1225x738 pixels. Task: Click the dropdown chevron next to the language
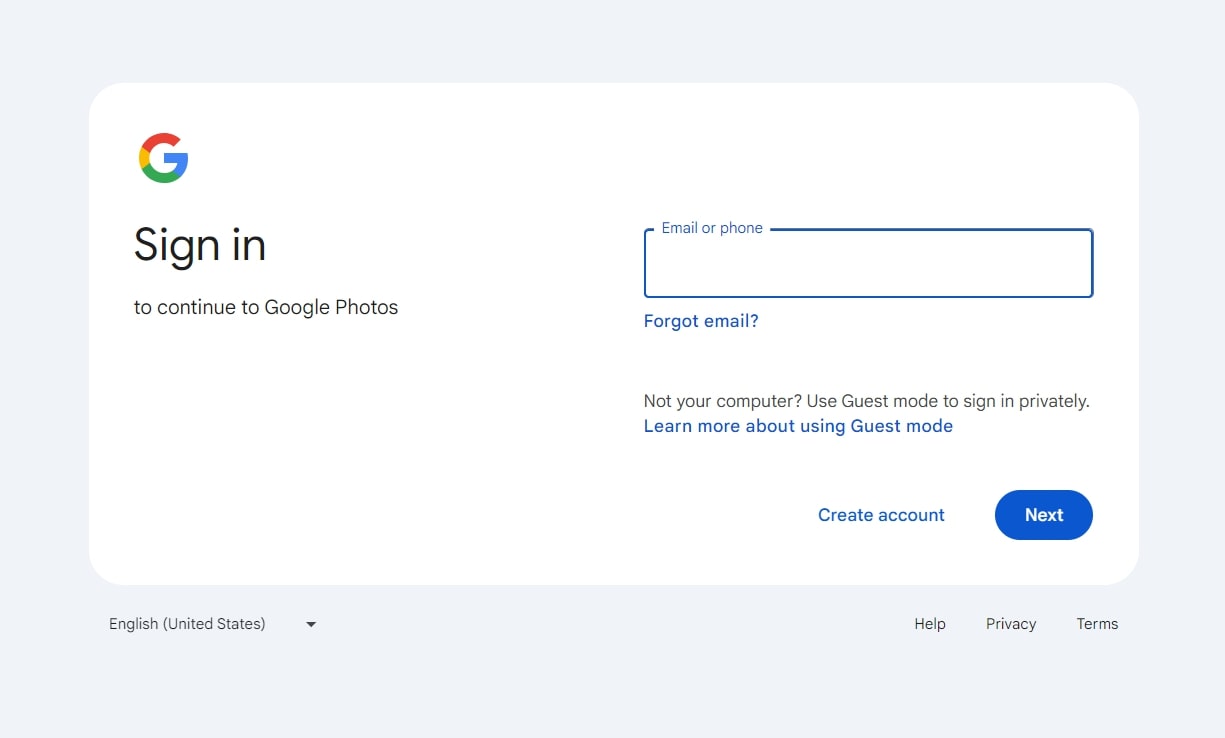pos(310,623)
